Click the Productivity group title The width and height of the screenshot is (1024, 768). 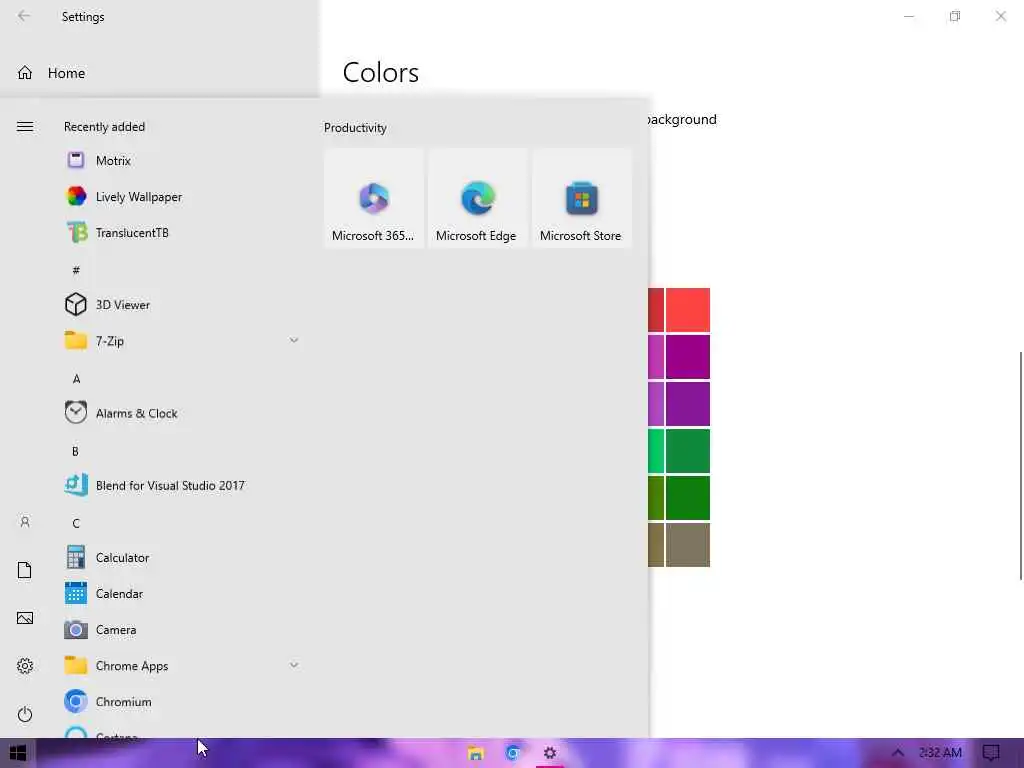point(355,128)
